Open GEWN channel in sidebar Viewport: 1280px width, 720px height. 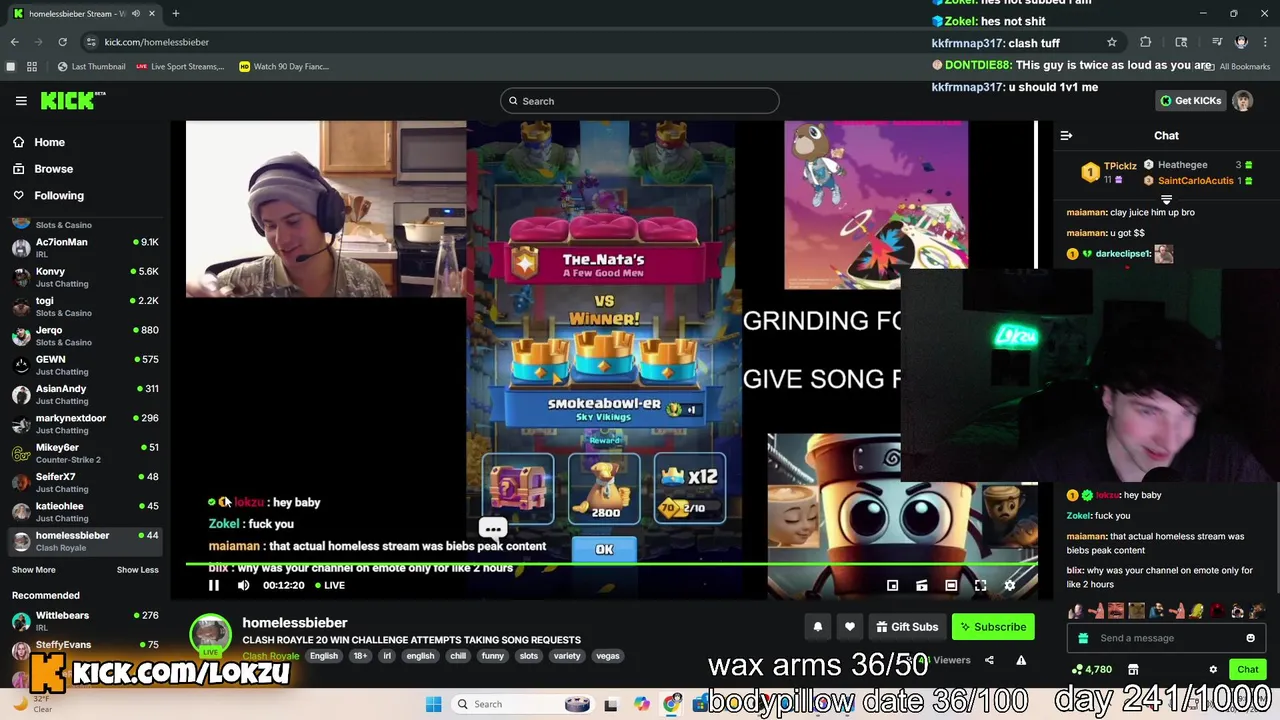click(x=85, y=365)
